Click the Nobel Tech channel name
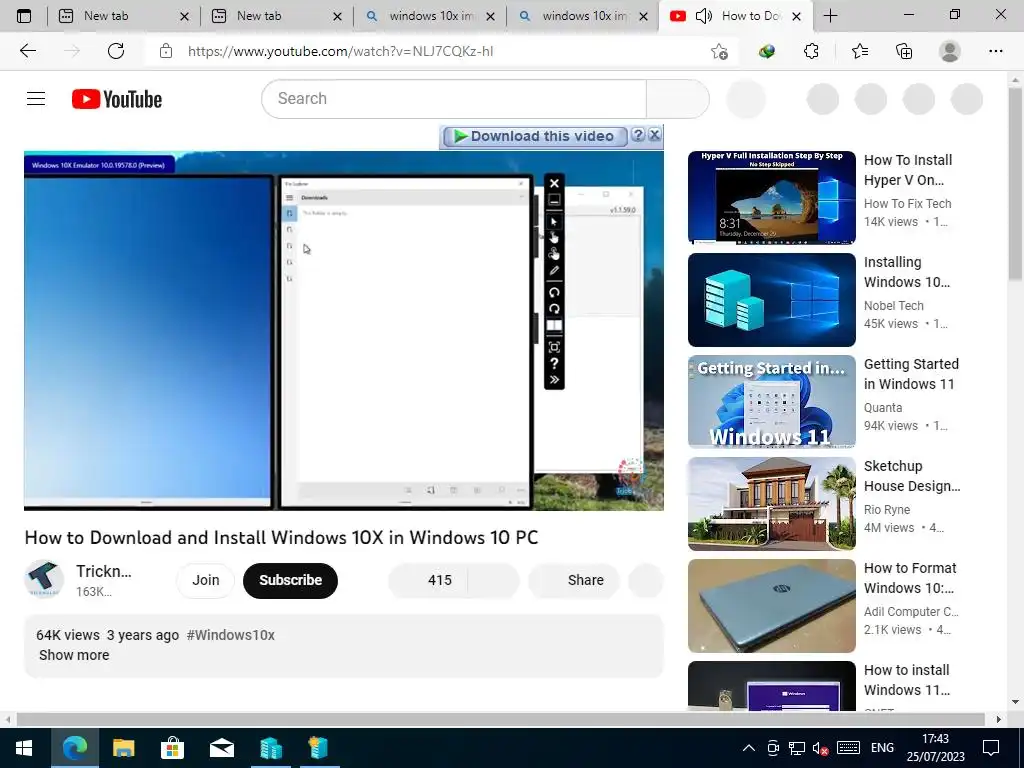 (893, 306)
